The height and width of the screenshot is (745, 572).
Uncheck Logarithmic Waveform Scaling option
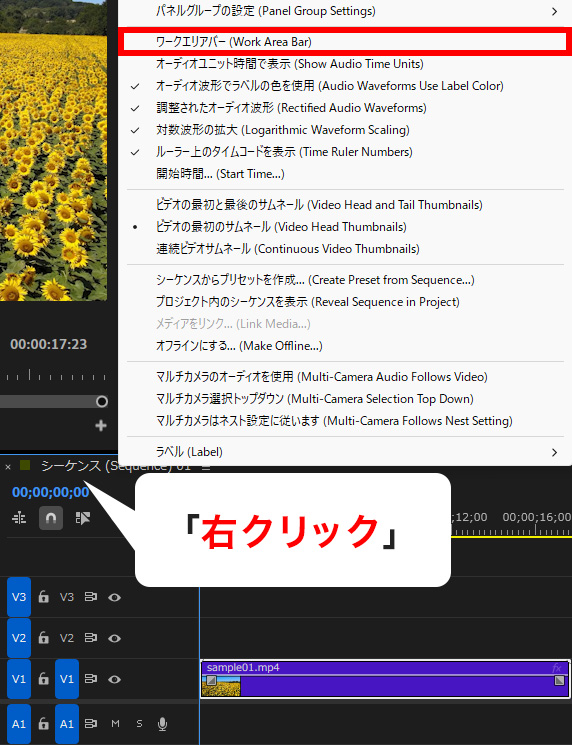pyautogui.click(x=345, y=130)
